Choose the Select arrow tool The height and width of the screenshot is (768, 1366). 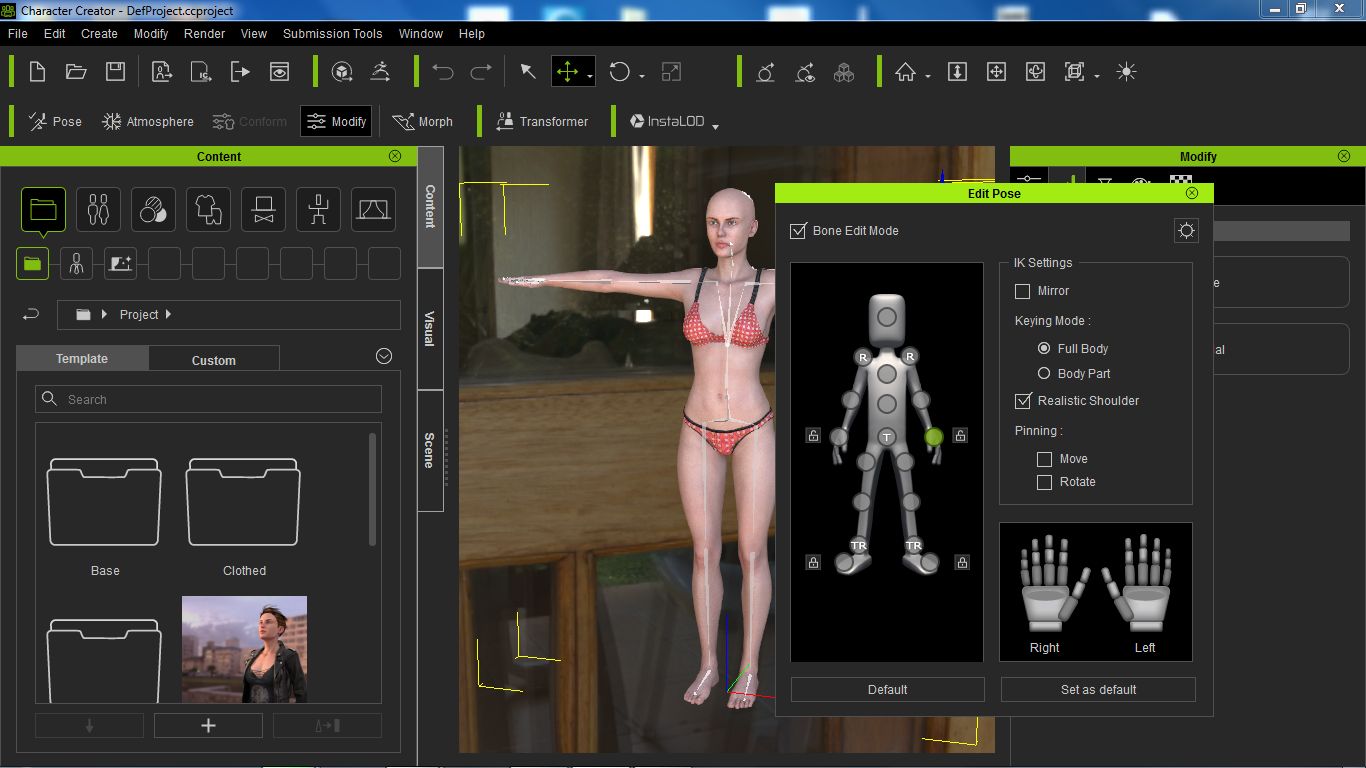coord(528,72)
